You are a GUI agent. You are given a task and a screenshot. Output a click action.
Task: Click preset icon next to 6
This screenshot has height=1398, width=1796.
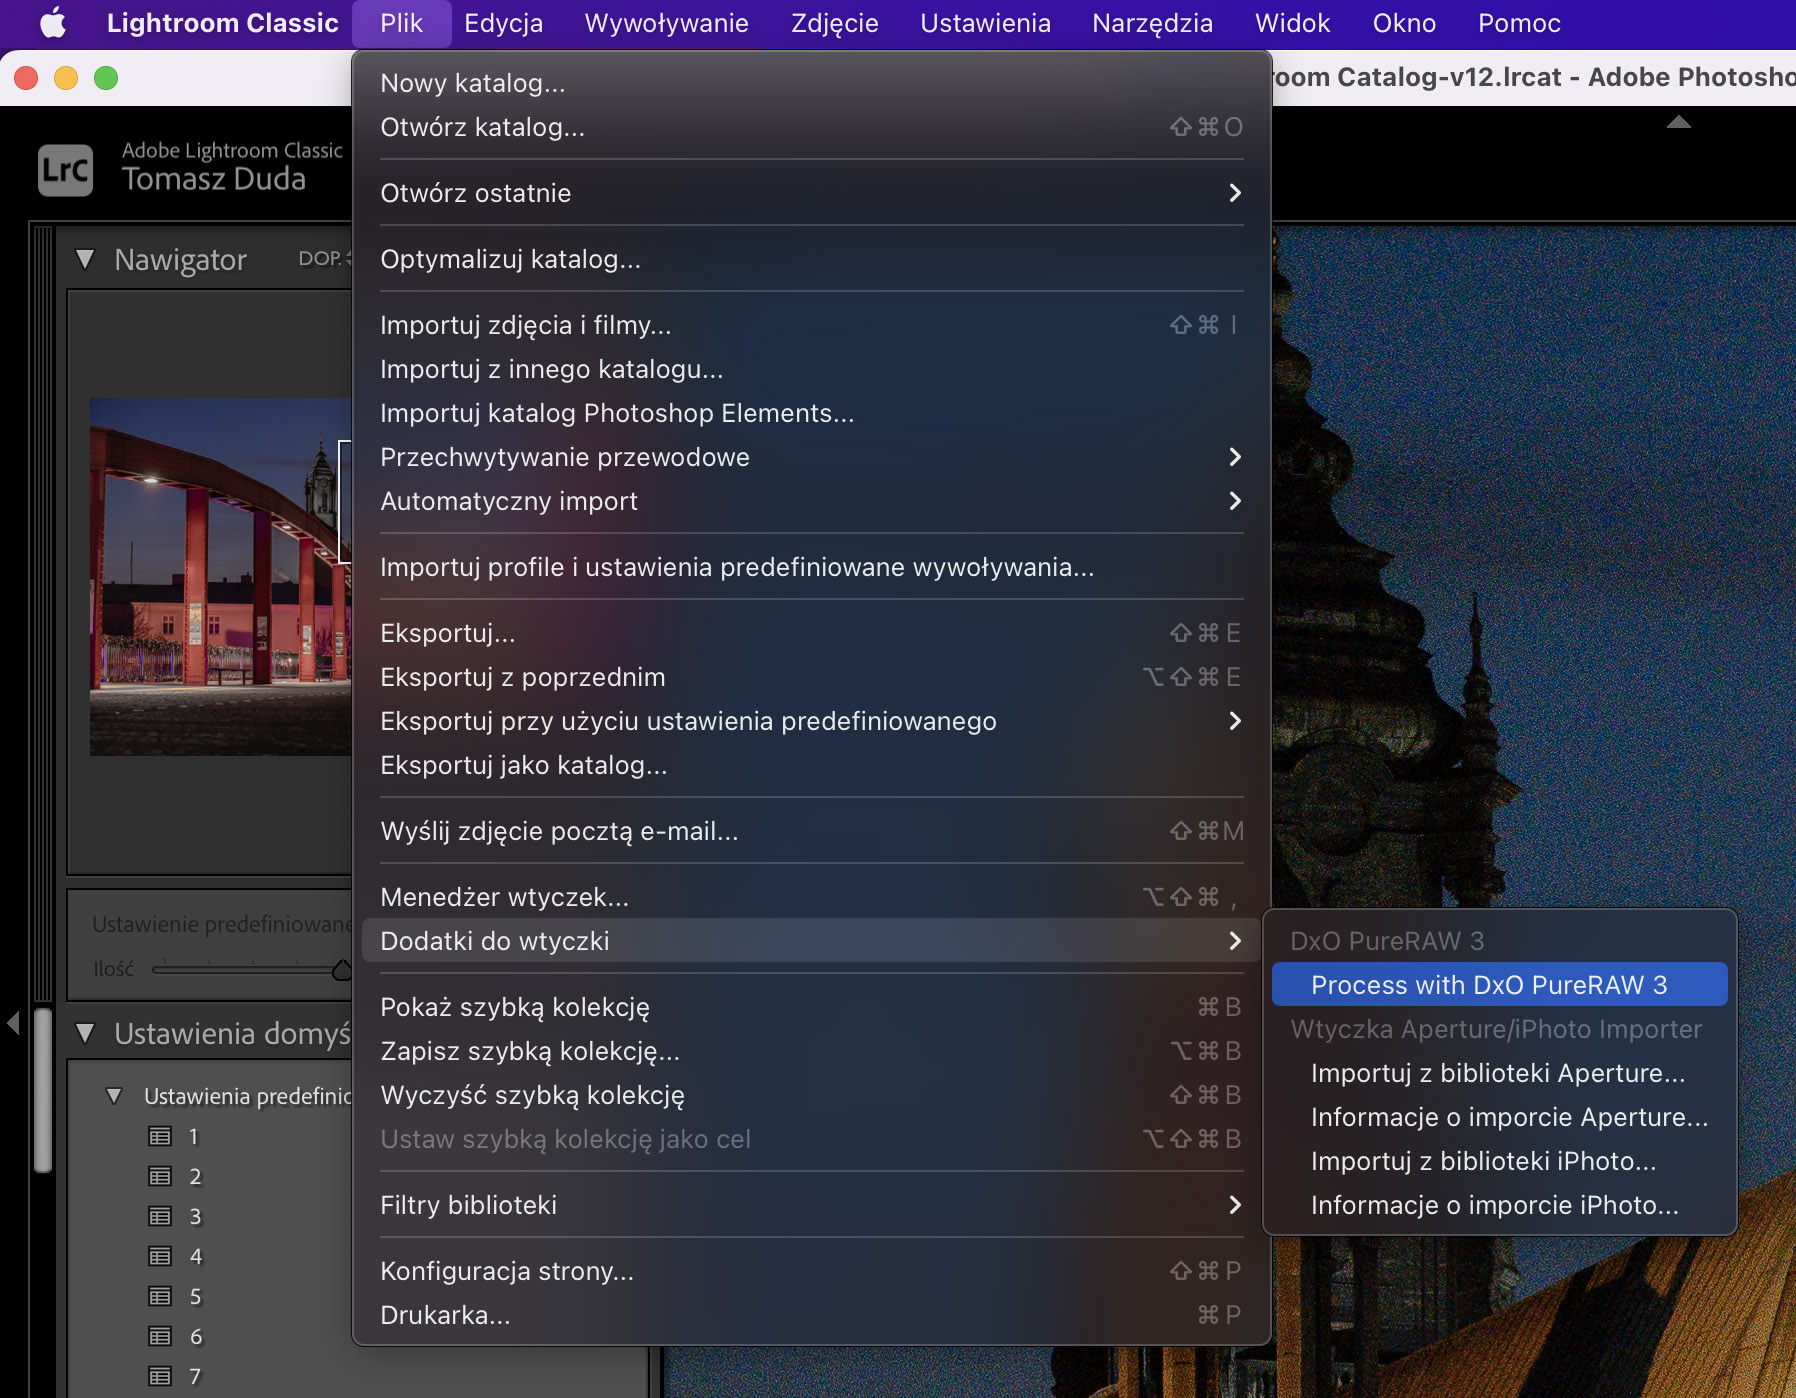pos(160,1337)
